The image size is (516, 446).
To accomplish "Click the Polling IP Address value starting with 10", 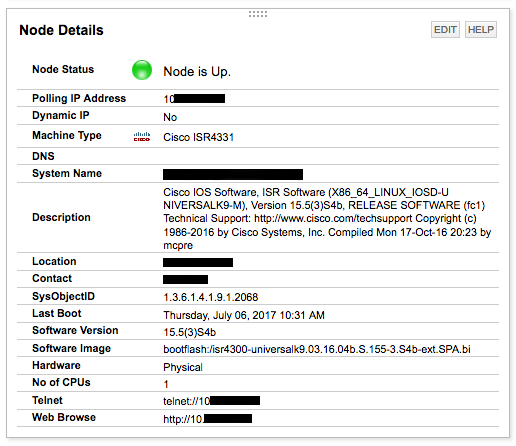I will point(194,99).
